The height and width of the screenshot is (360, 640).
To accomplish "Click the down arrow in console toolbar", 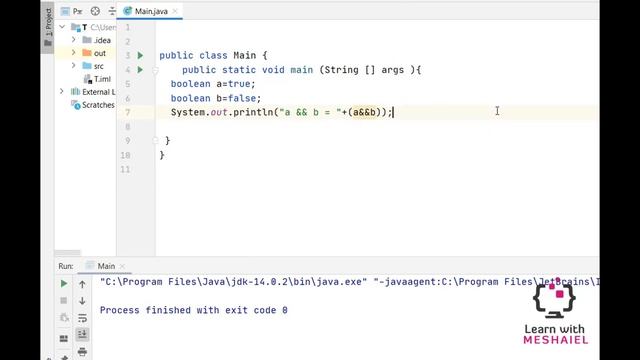I will [82, 301].
